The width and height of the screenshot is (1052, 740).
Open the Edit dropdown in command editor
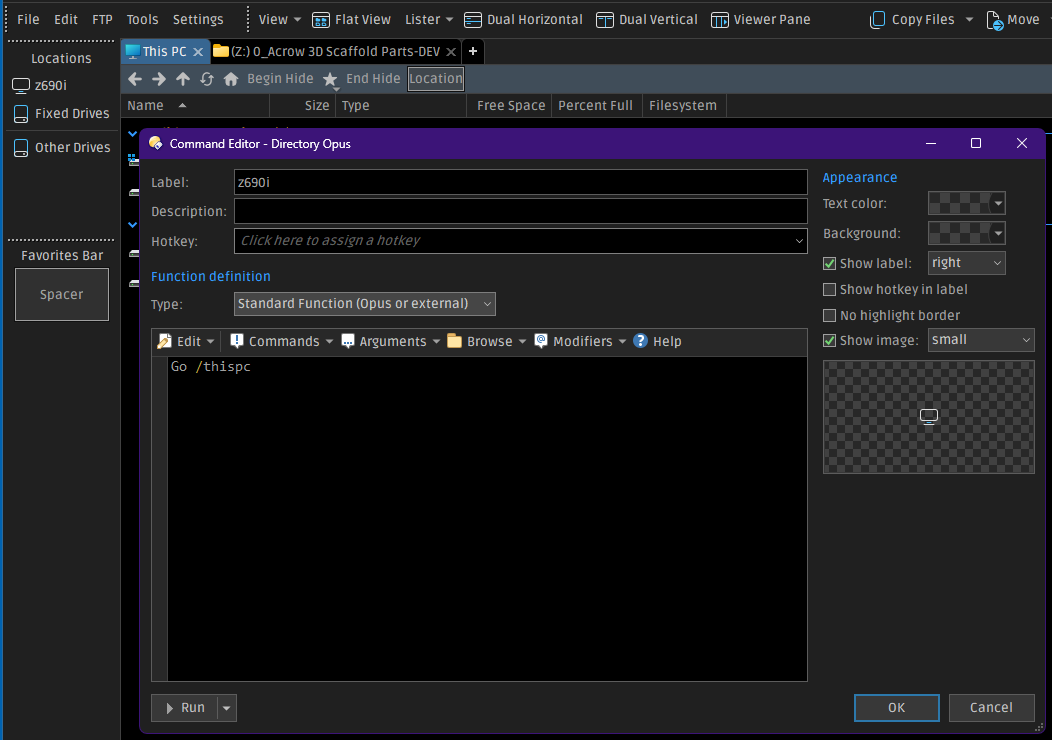coord(186,341)
